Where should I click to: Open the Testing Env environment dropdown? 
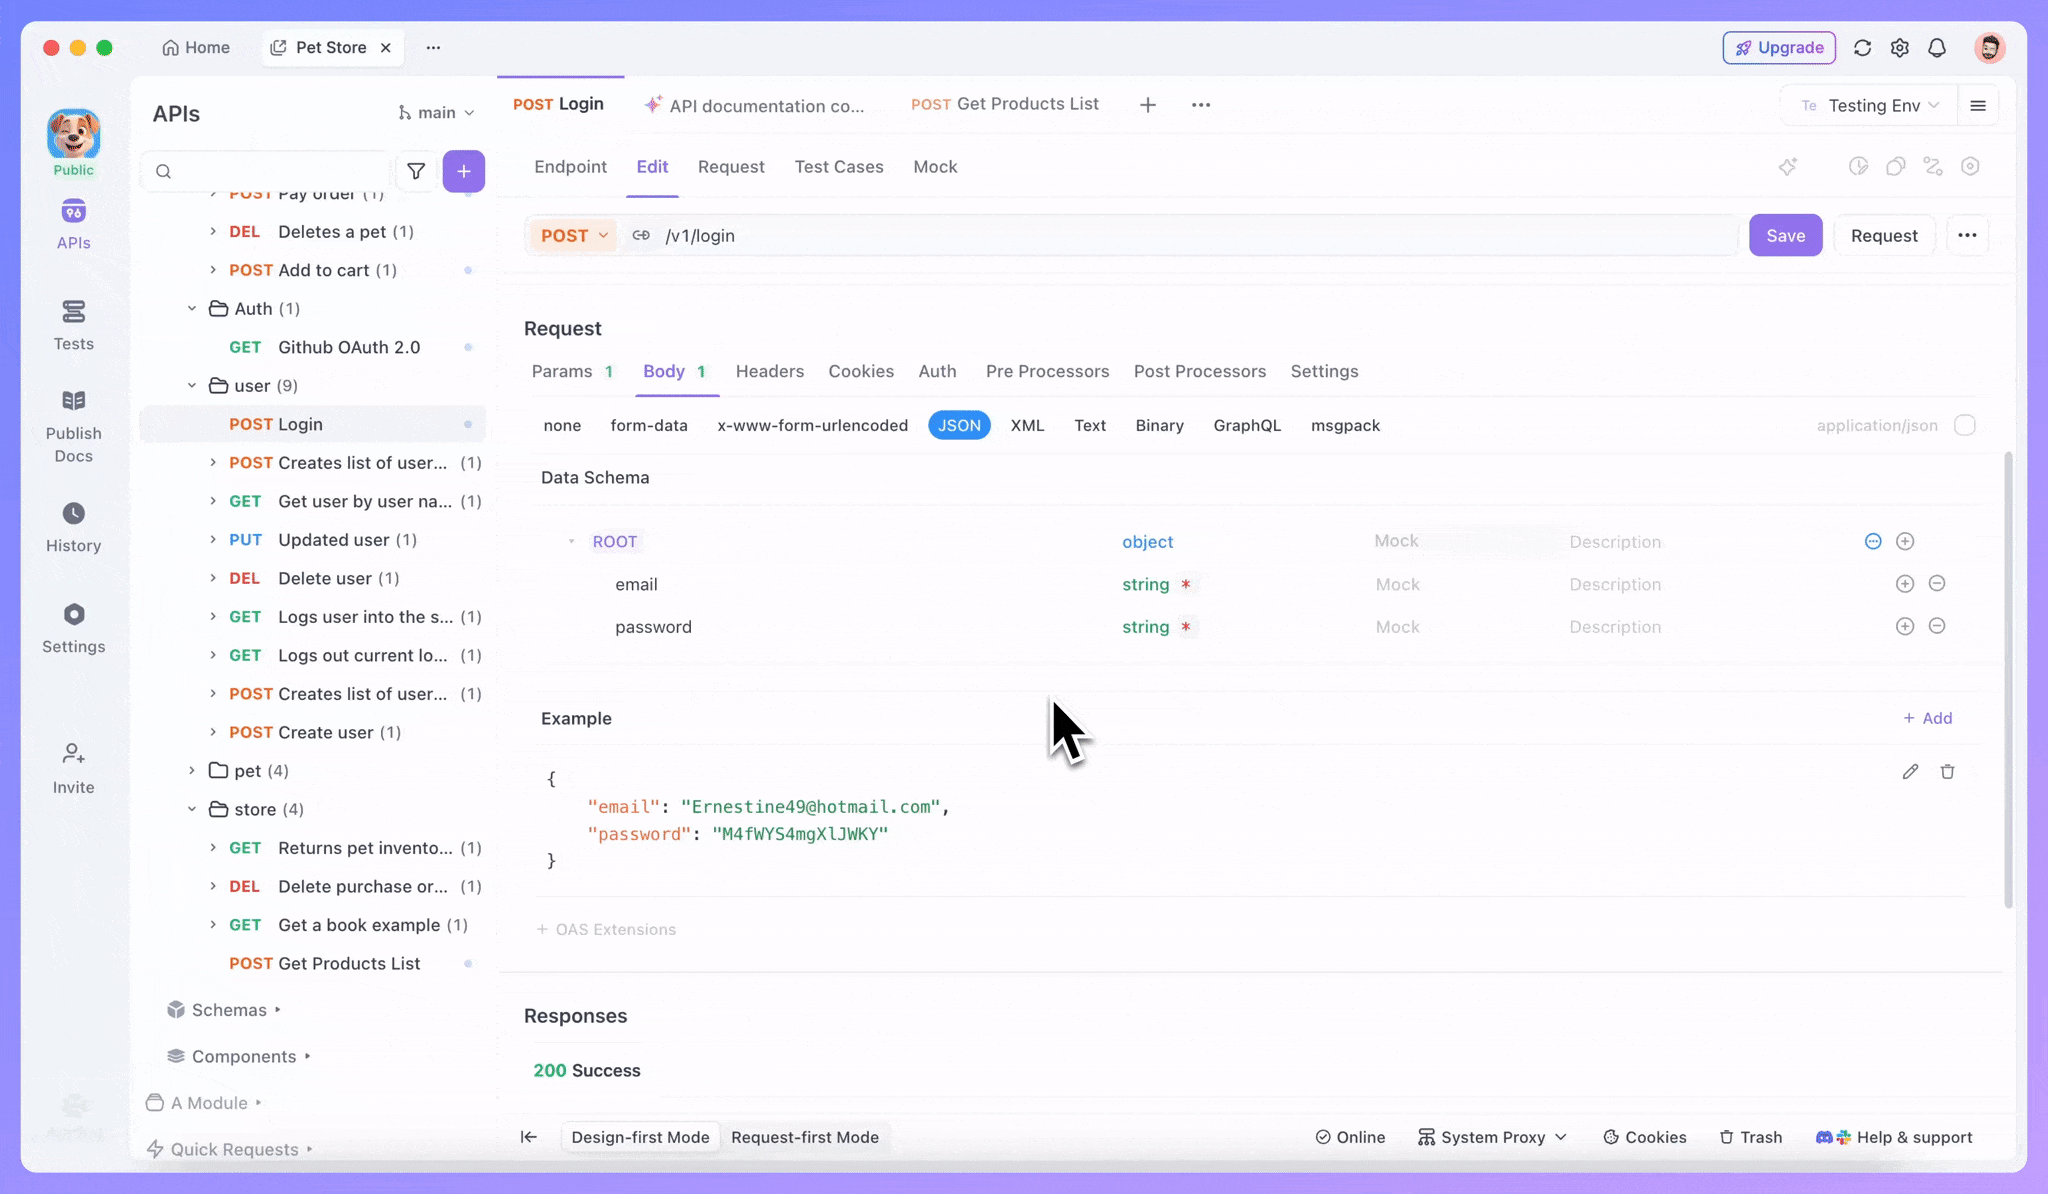(x=1874, y=105)
